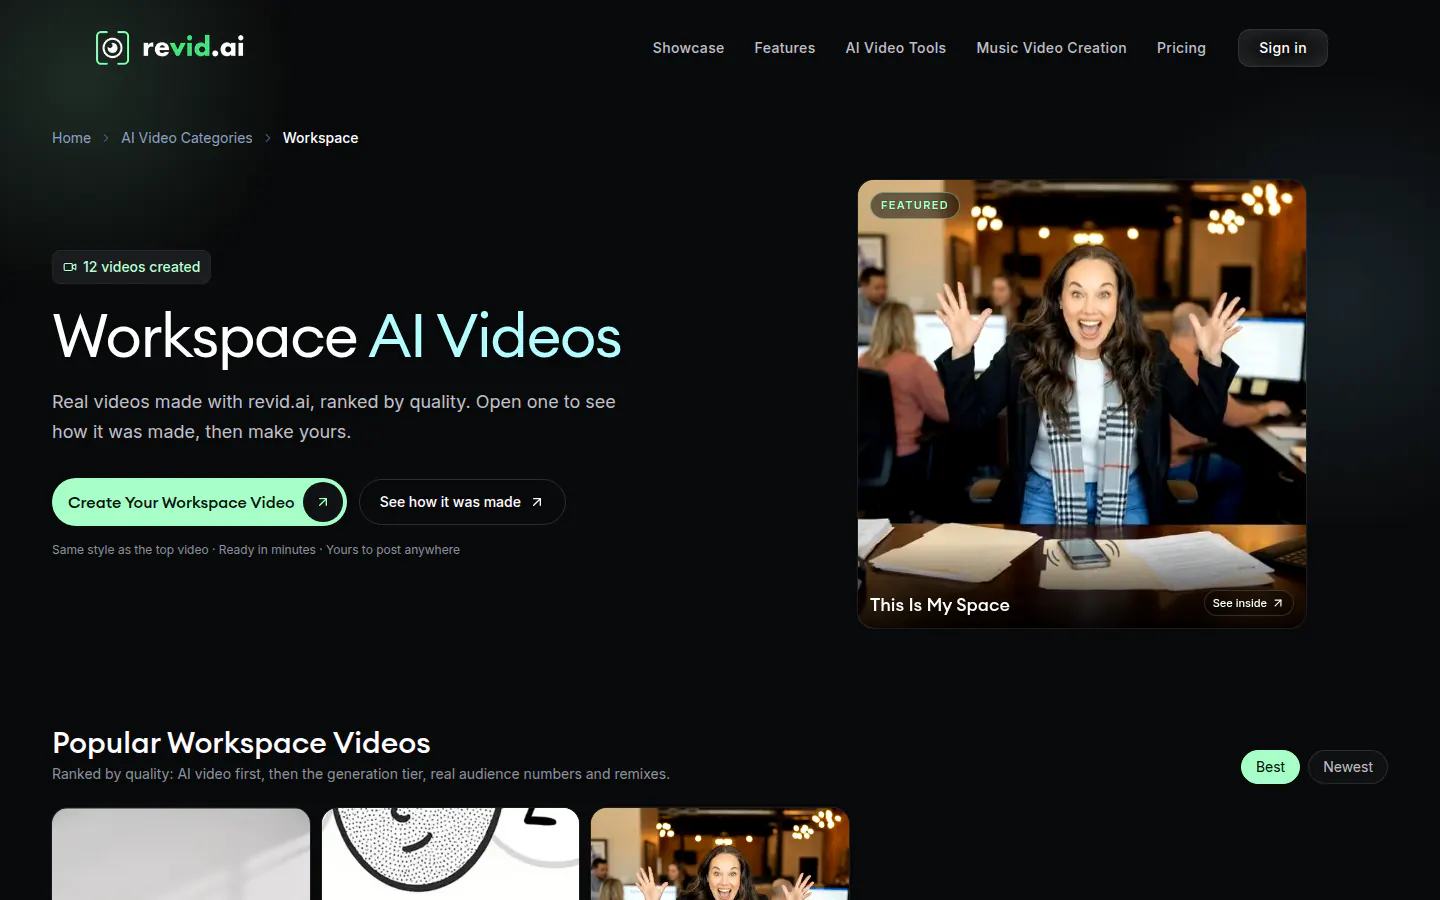Navigate to Pricing page

coord(1181,48)
